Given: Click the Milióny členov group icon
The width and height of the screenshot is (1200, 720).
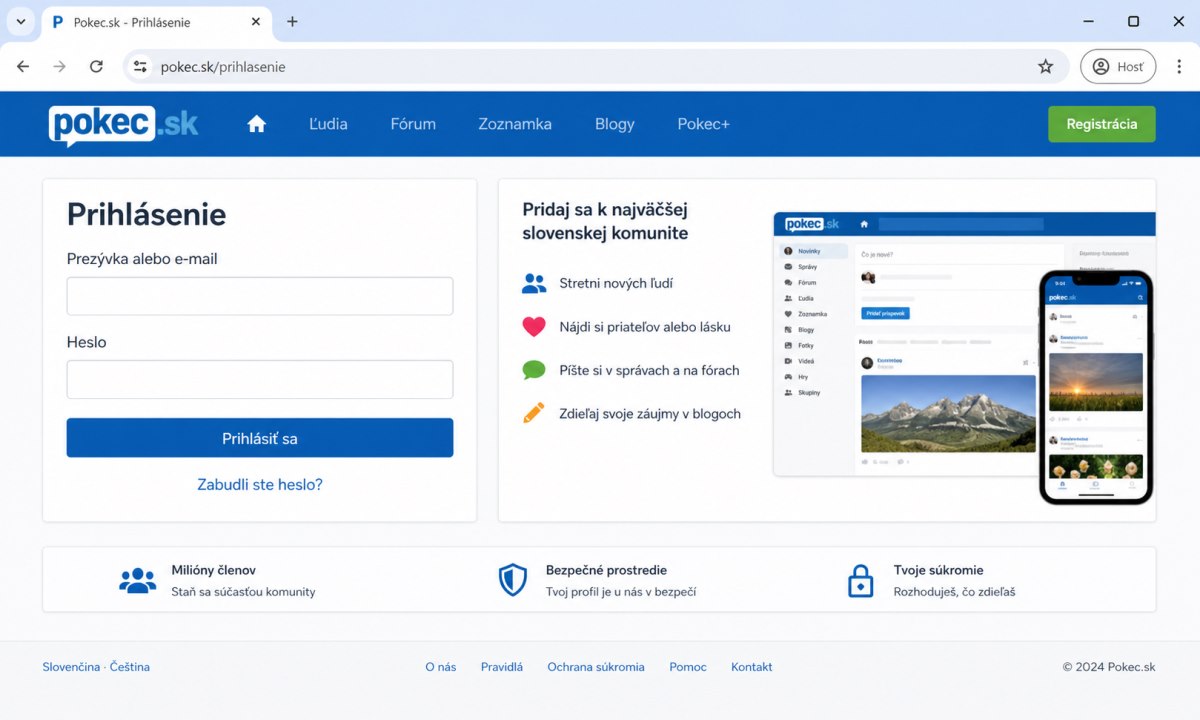Looking at the screenshot, I should [x=137, y=581].
